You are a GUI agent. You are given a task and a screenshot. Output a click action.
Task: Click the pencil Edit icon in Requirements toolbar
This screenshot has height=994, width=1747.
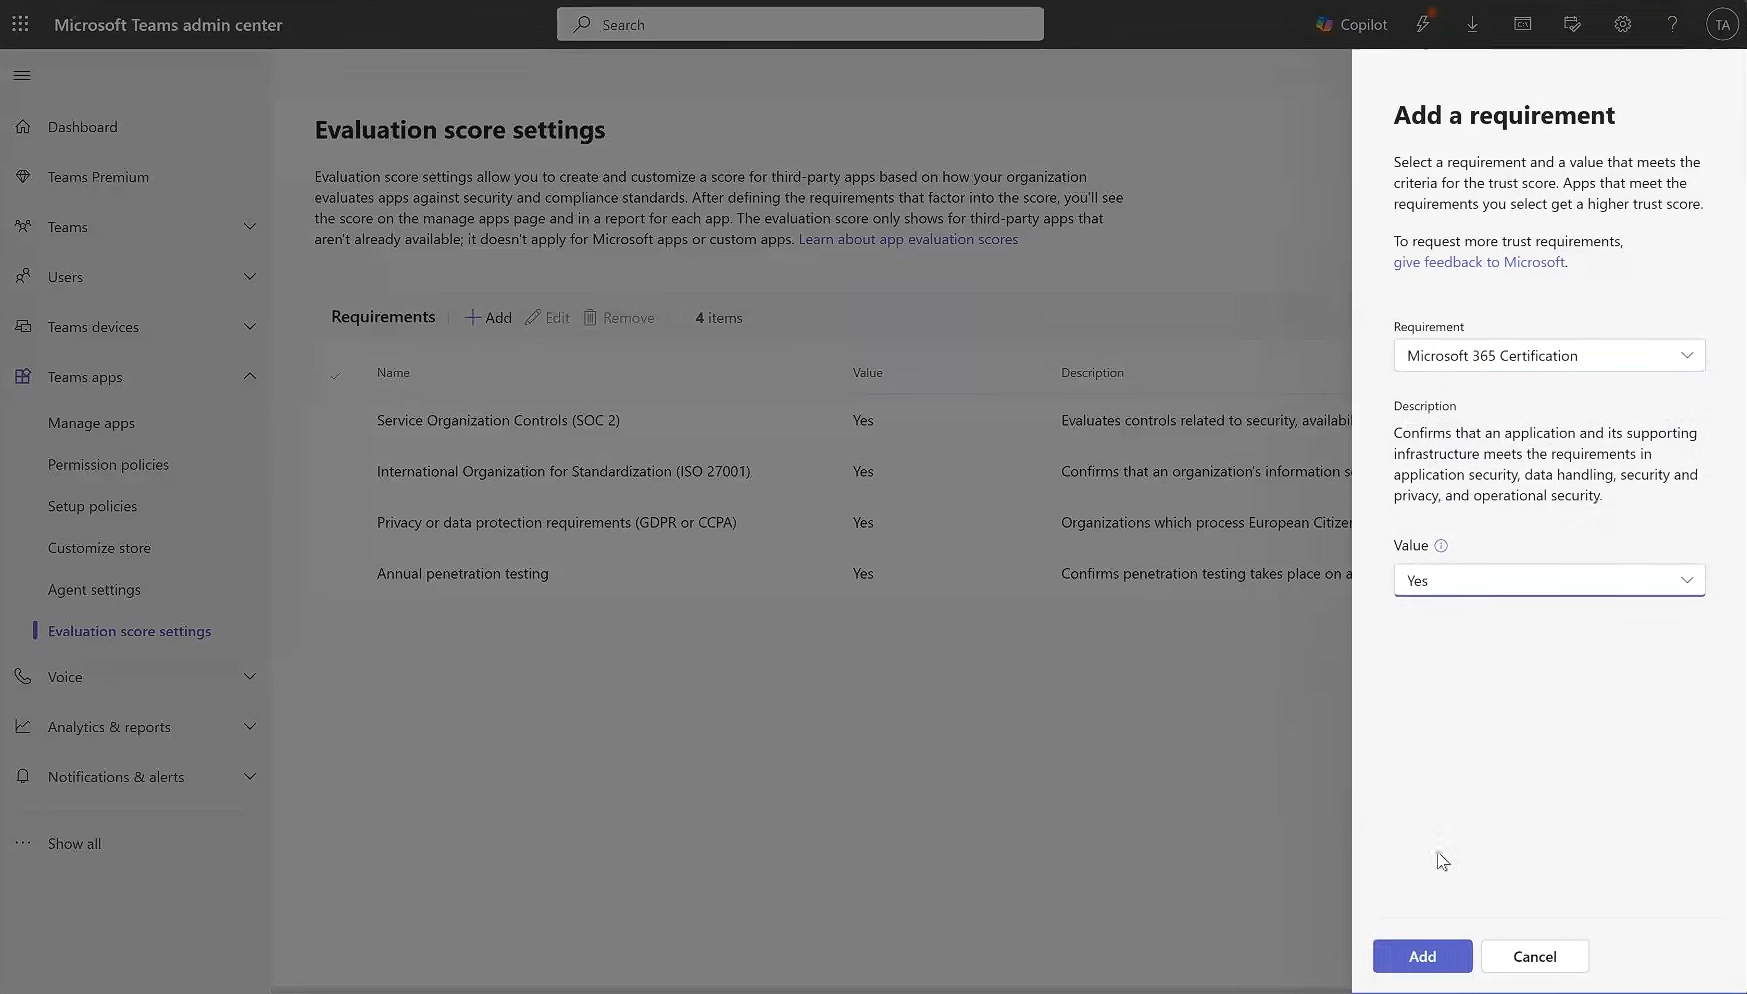click(533, 317)
